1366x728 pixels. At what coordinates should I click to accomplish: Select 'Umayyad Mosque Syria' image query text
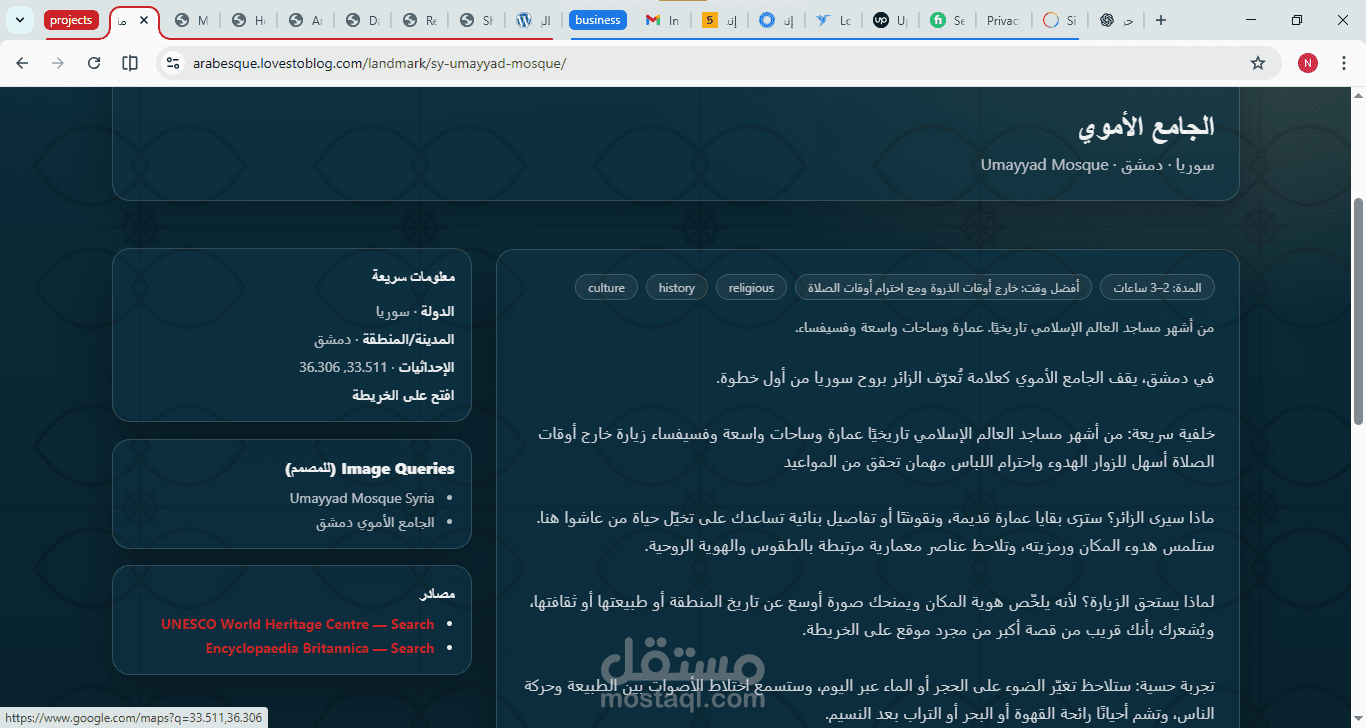362,498
